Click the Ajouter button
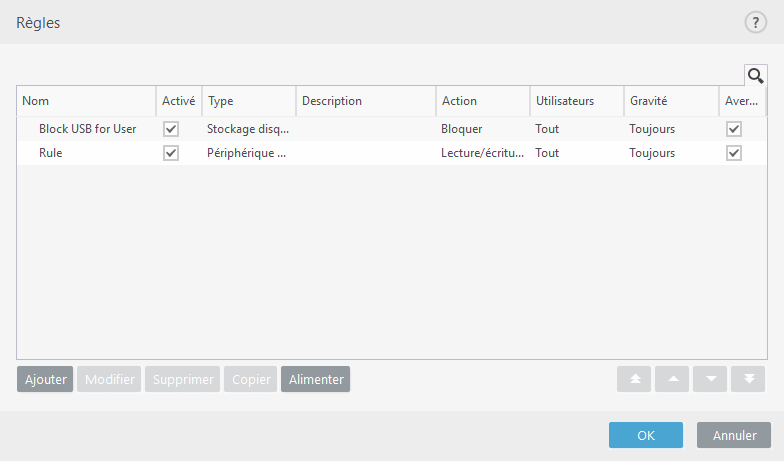The image size is (784, 461). (45, 379)
